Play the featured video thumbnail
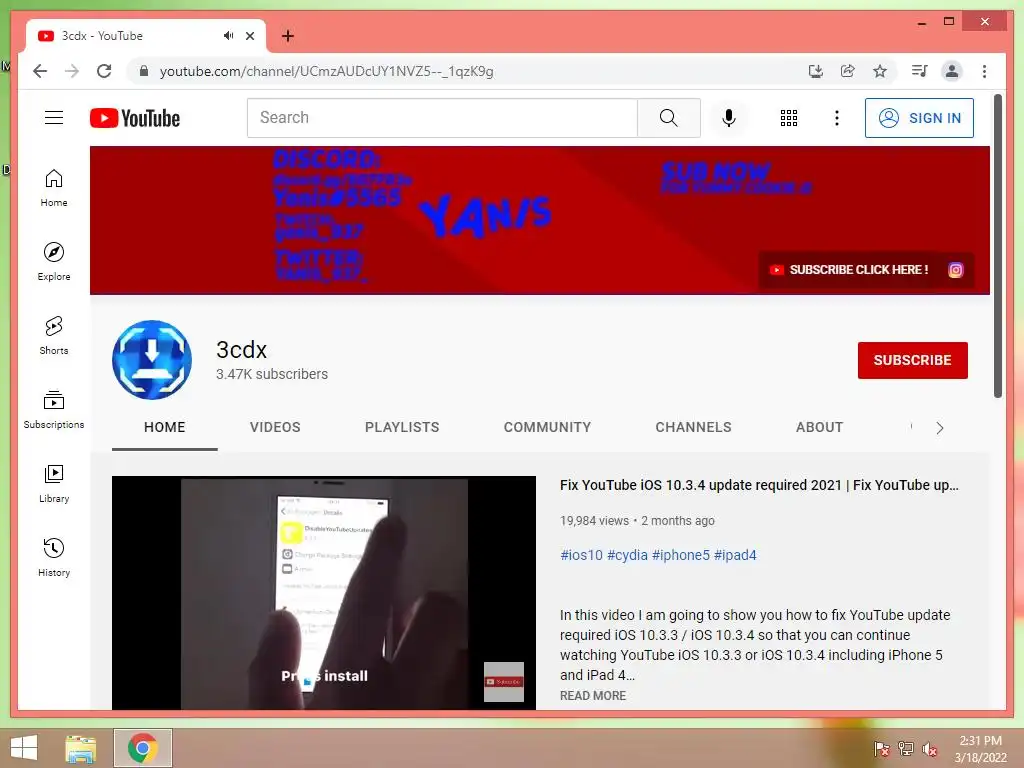 (324, 592)
